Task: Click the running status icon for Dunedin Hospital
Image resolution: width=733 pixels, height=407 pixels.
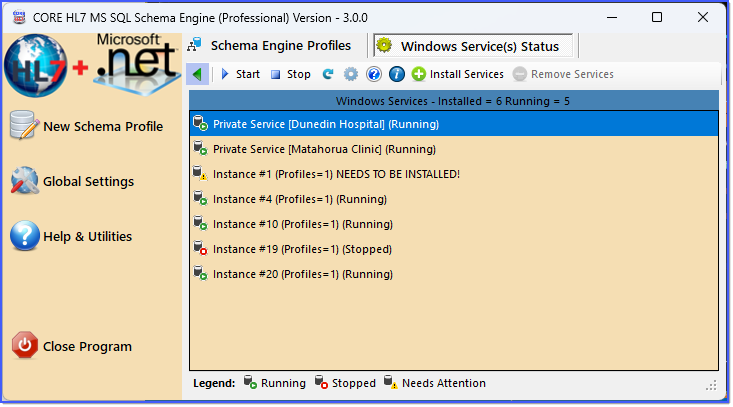Action: [x=200, y=123]
